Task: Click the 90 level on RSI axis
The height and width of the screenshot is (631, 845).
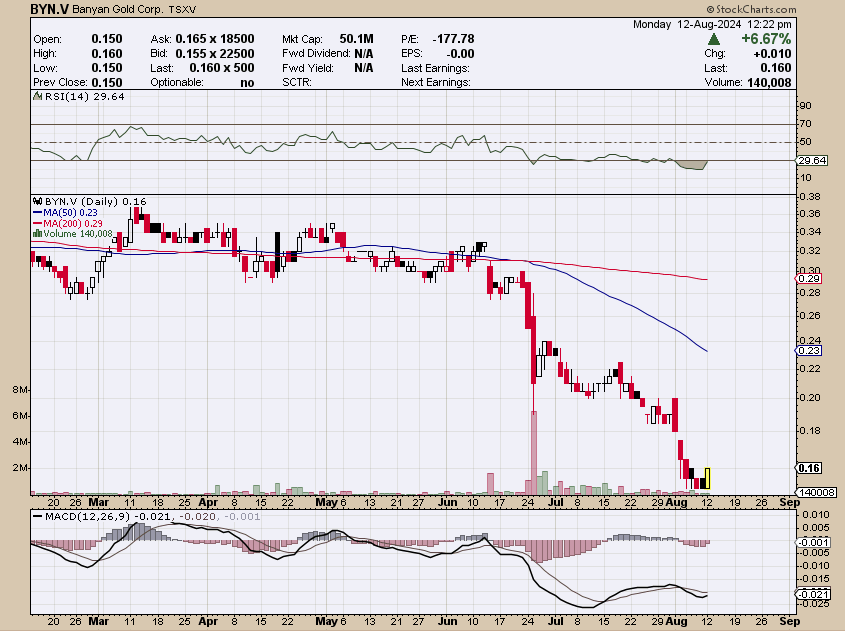Action: click(x=806, y=106)
